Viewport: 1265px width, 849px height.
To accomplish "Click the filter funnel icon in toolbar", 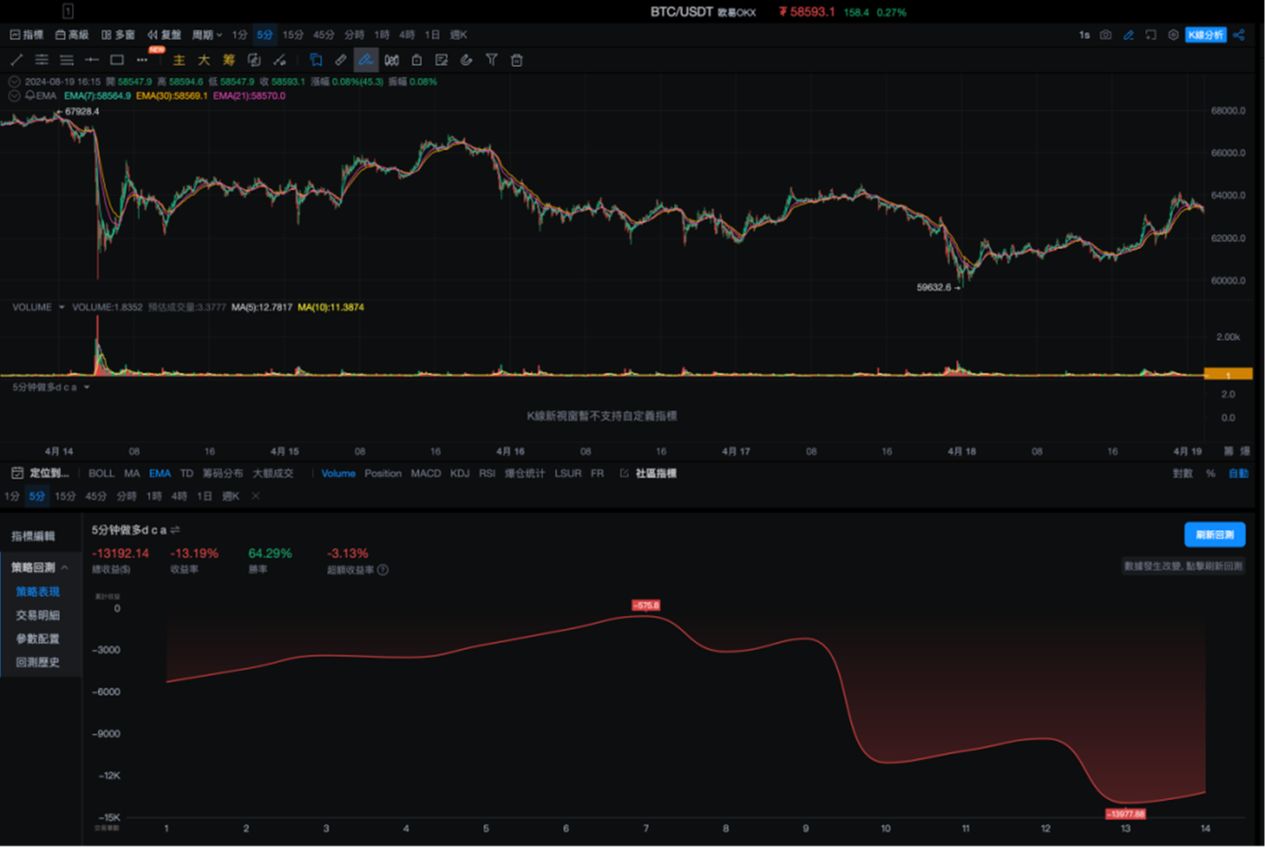I will [491, 60].
